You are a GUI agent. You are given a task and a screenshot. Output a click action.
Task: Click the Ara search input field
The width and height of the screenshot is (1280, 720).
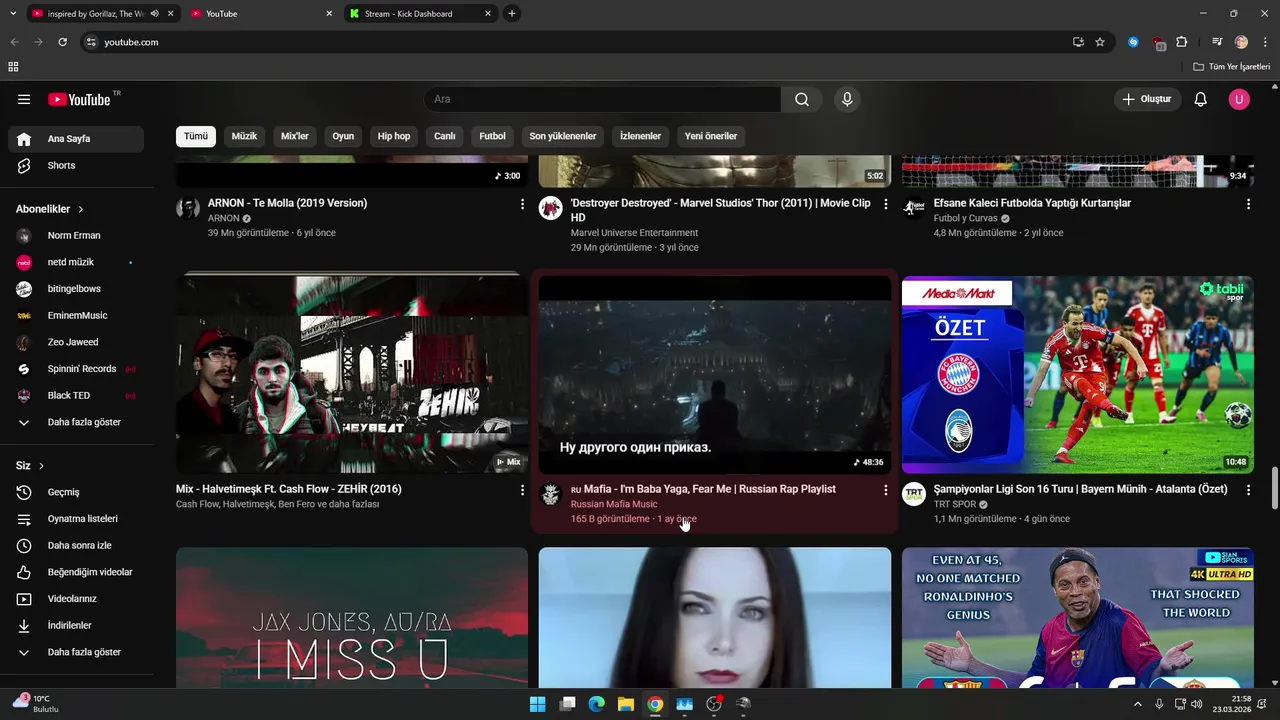[602, 99]
